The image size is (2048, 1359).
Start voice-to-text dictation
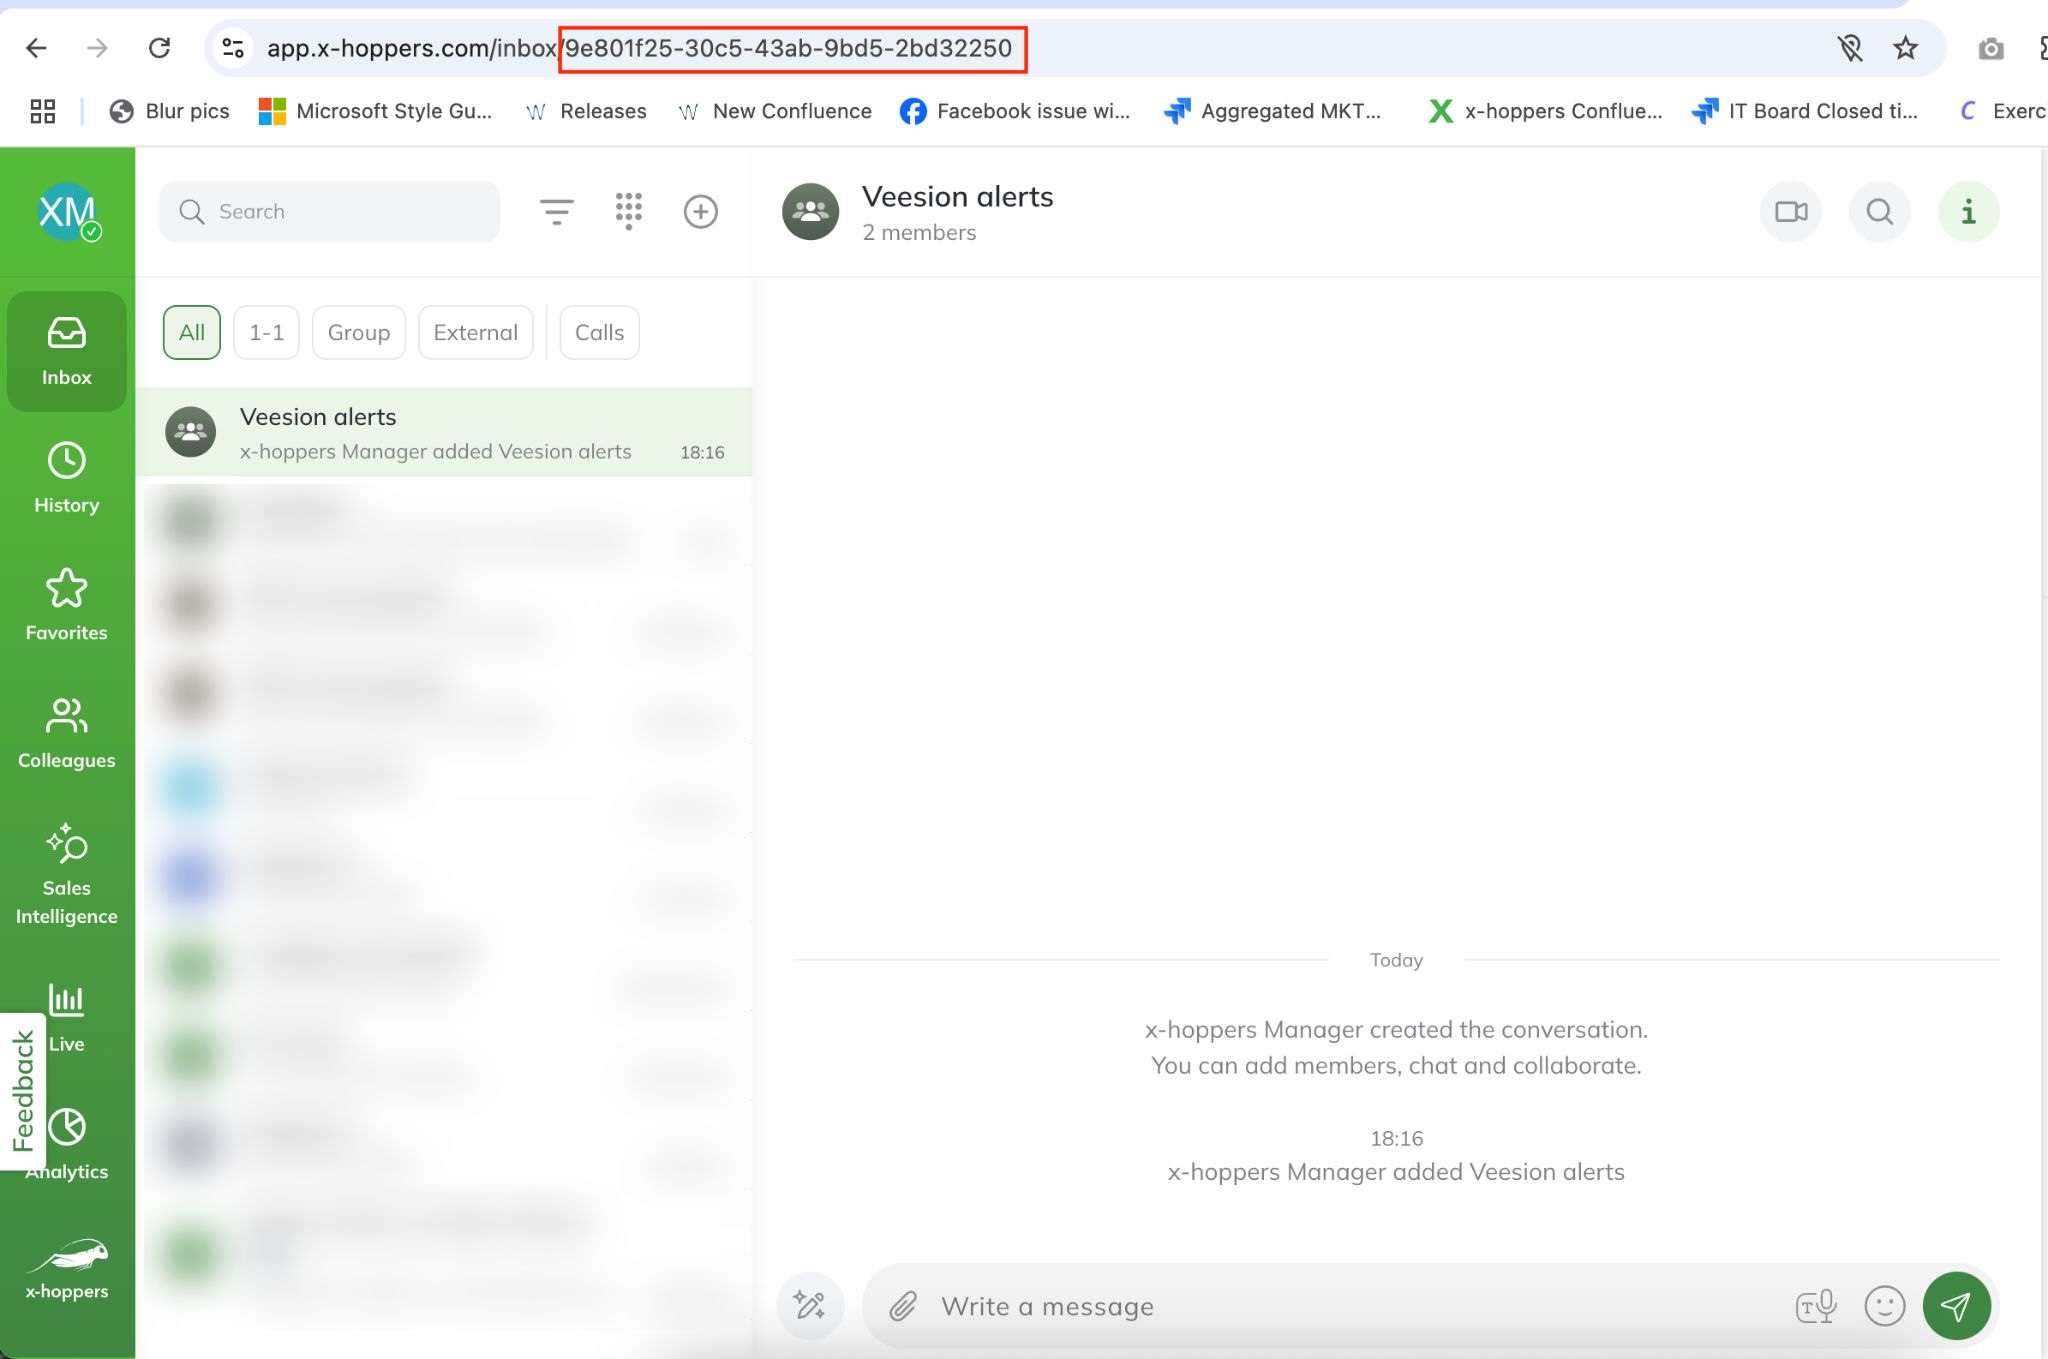pyautogui.click(x=1815, y=1306)
